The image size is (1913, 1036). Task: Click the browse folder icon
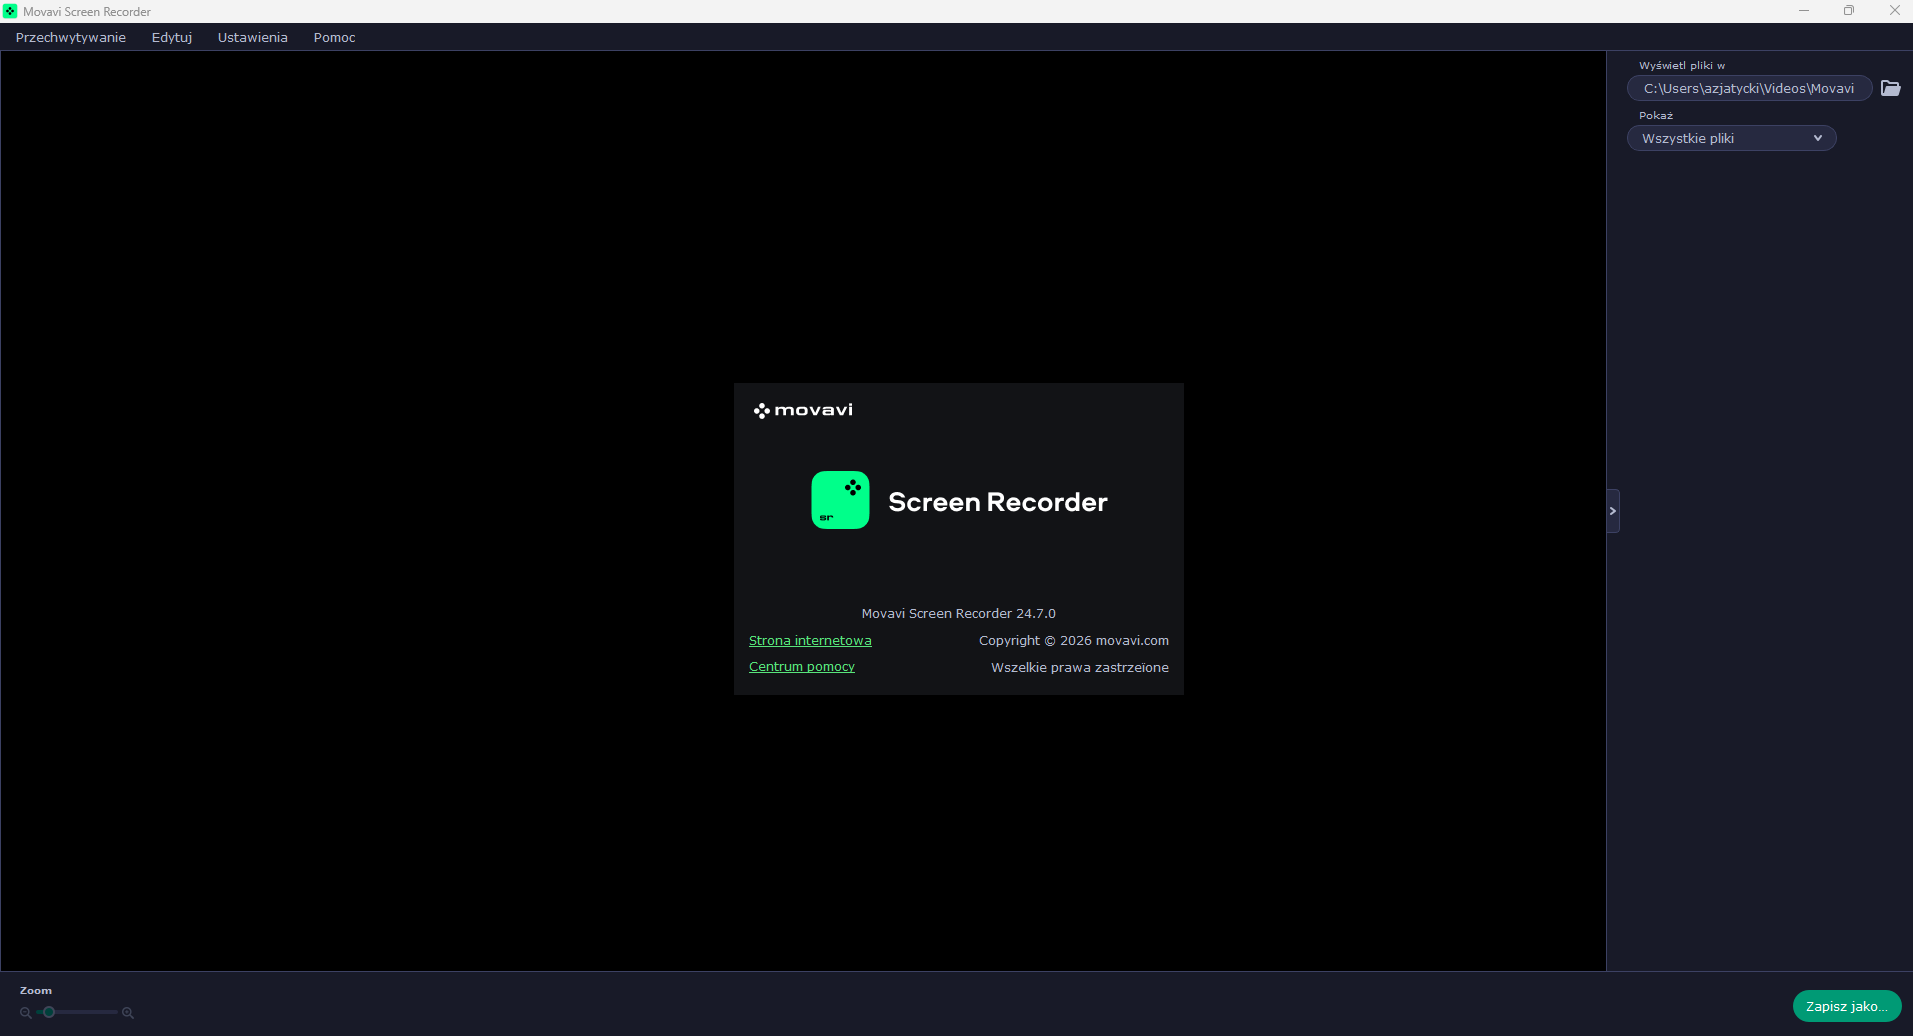(x=1890, y=88)
